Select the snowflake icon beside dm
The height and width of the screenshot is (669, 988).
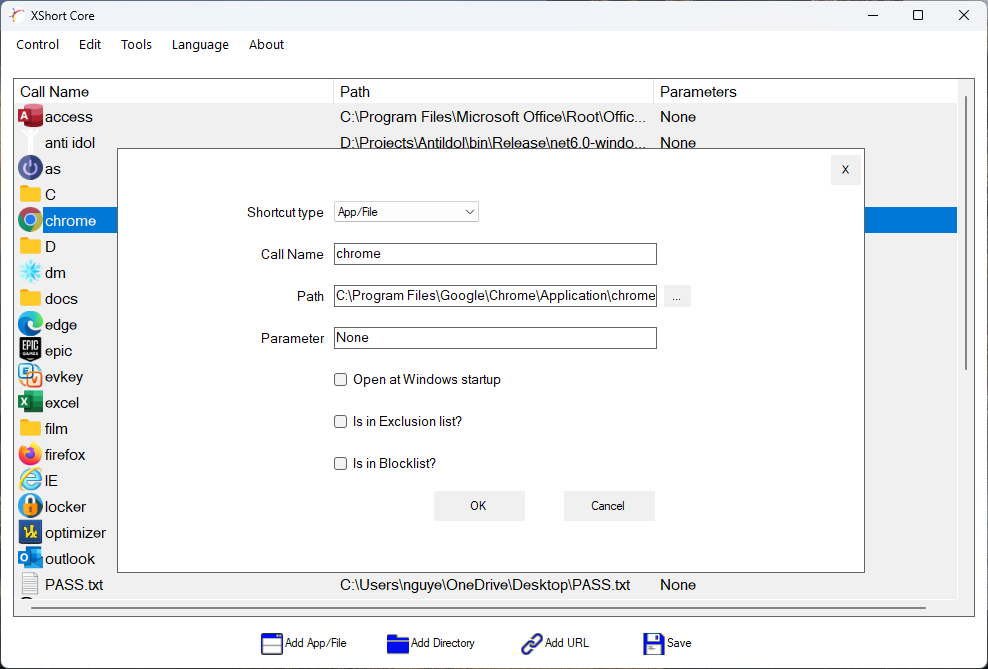click(30, 273)
